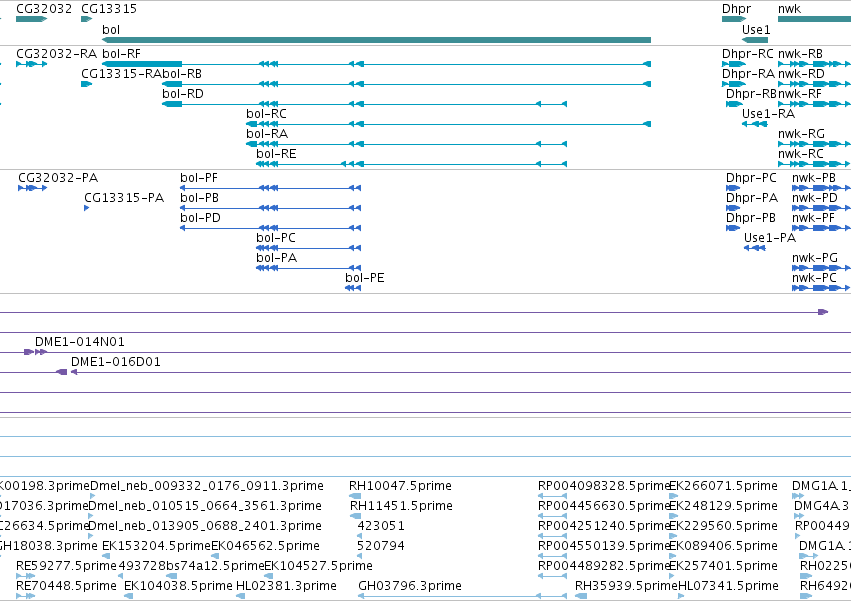This screenshot has width=851, height=601.
Task: Select the Use1-RA transcript
Action: (755, 124)
